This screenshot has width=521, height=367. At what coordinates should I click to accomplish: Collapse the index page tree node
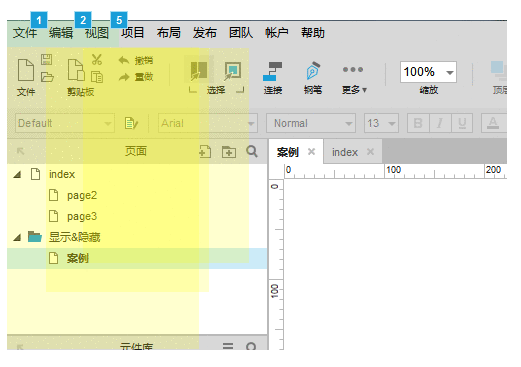tap(17, 174)
